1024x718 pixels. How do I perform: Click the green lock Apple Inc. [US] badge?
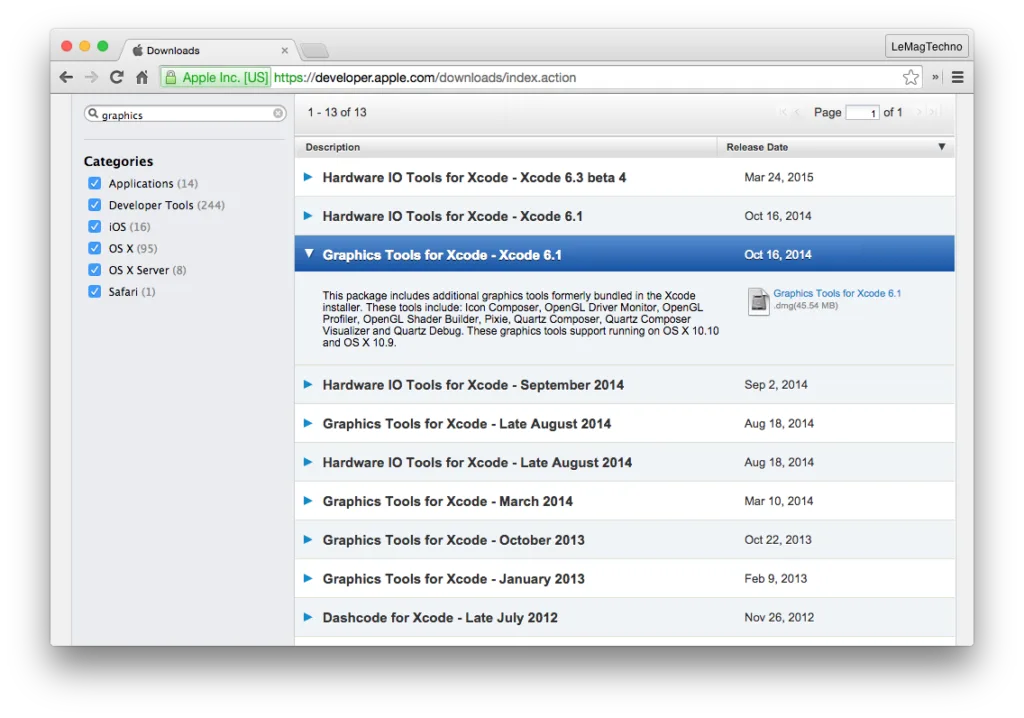216,77
